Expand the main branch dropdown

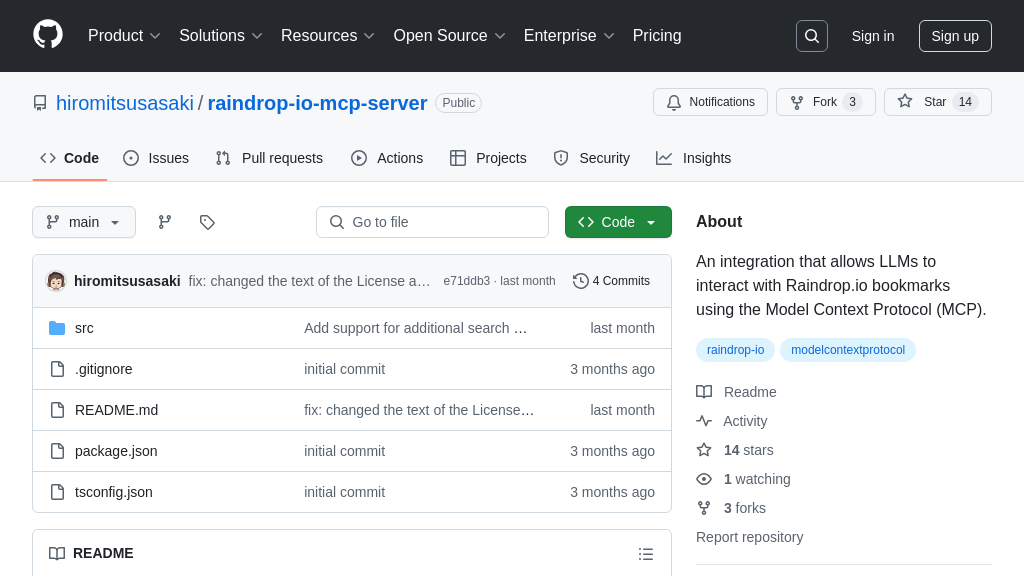[x=84, y=222]
